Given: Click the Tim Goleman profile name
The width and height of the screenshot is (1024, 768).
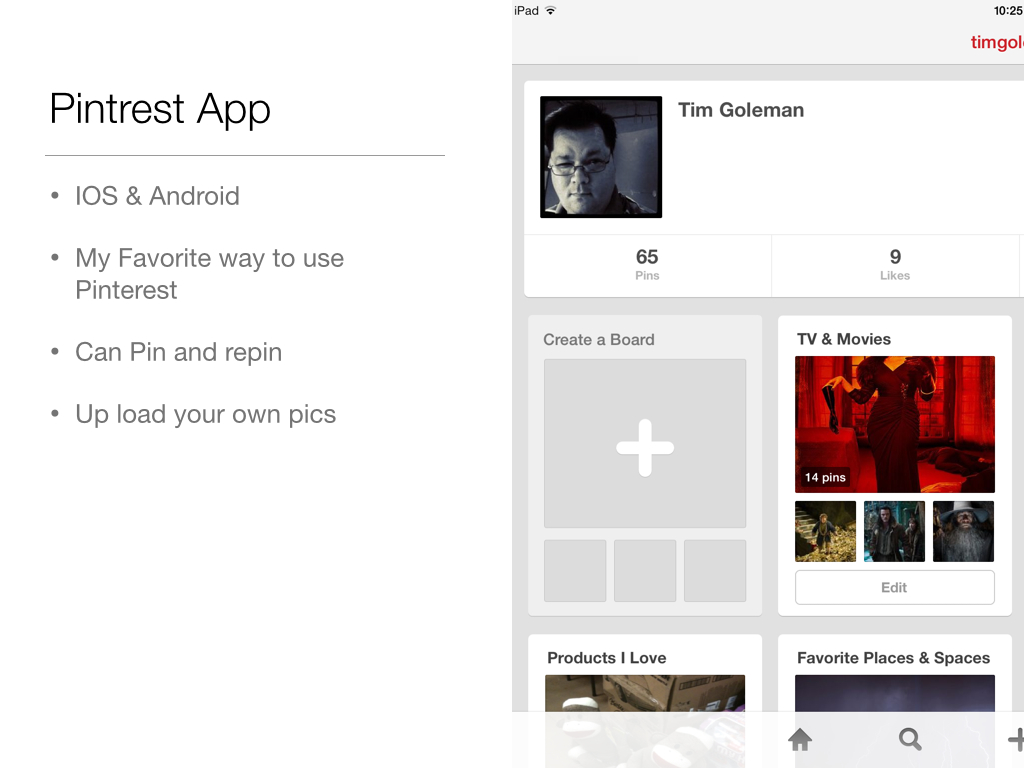Looking at the screenshot, I should click(741, 110).
